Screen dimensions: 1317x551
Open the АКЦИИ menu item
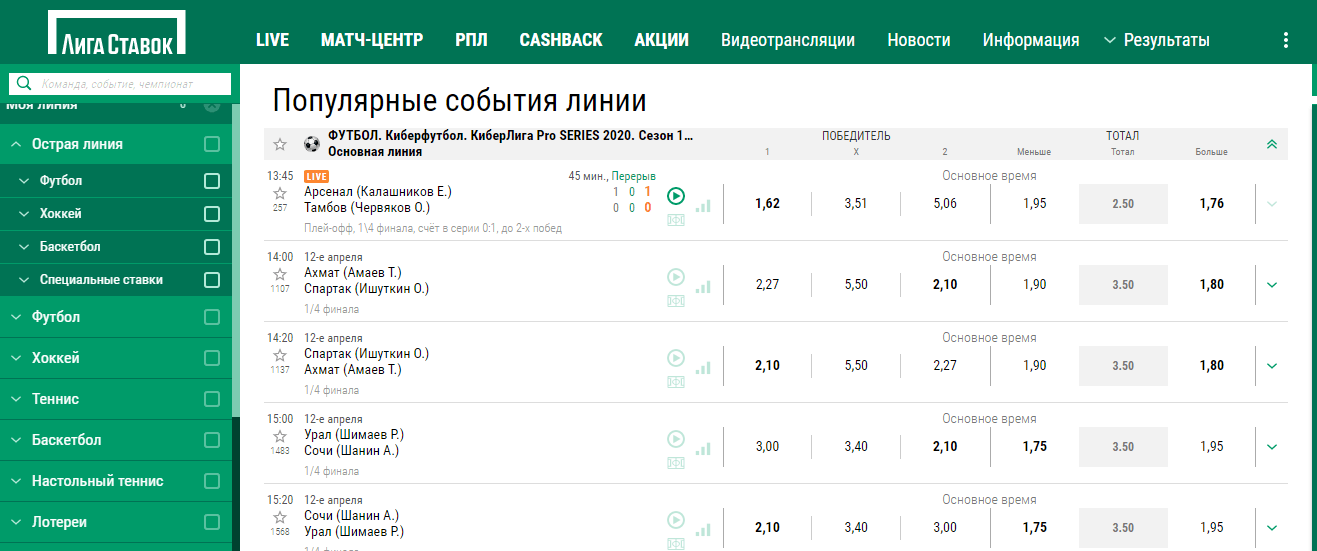coord(662,40)
